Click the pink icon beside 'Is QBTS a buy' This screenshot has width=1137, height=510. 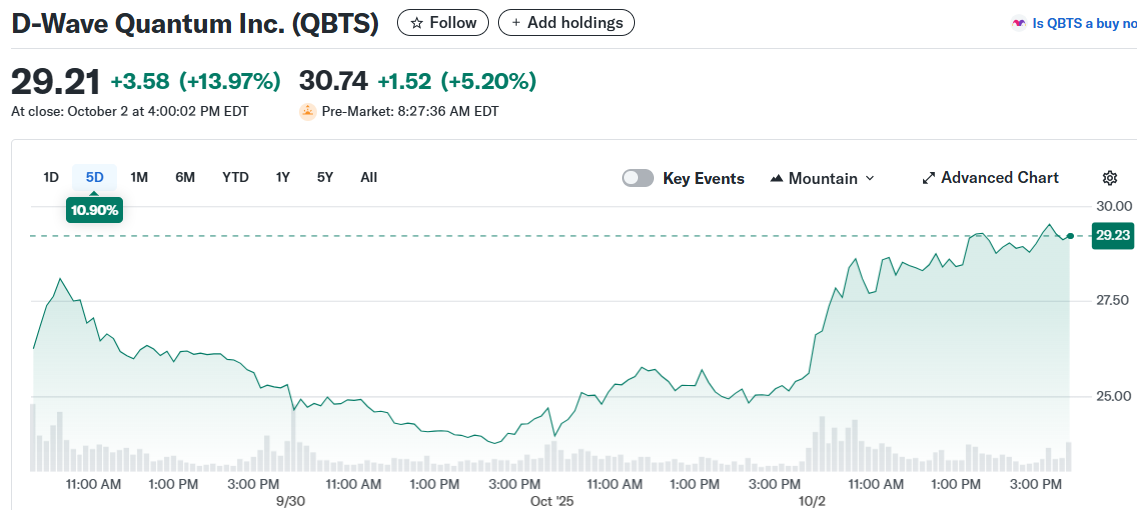[1019, 23]
